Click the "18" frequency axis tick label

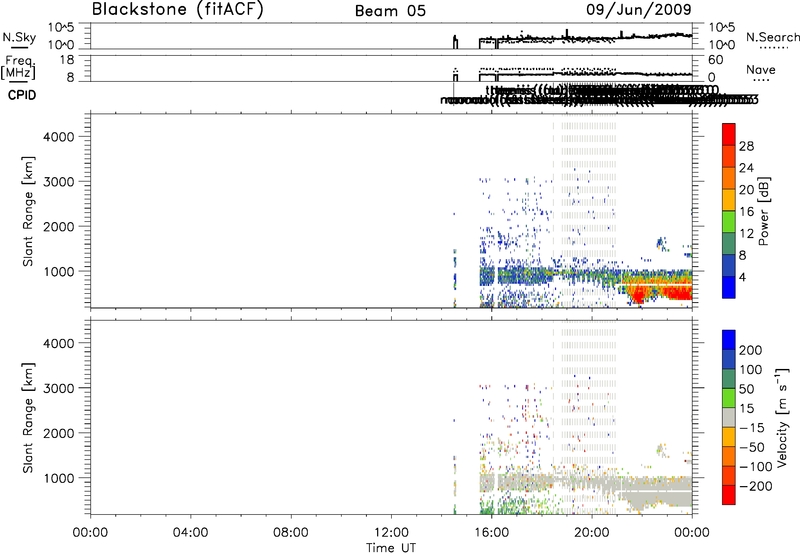tap(67, 60)
